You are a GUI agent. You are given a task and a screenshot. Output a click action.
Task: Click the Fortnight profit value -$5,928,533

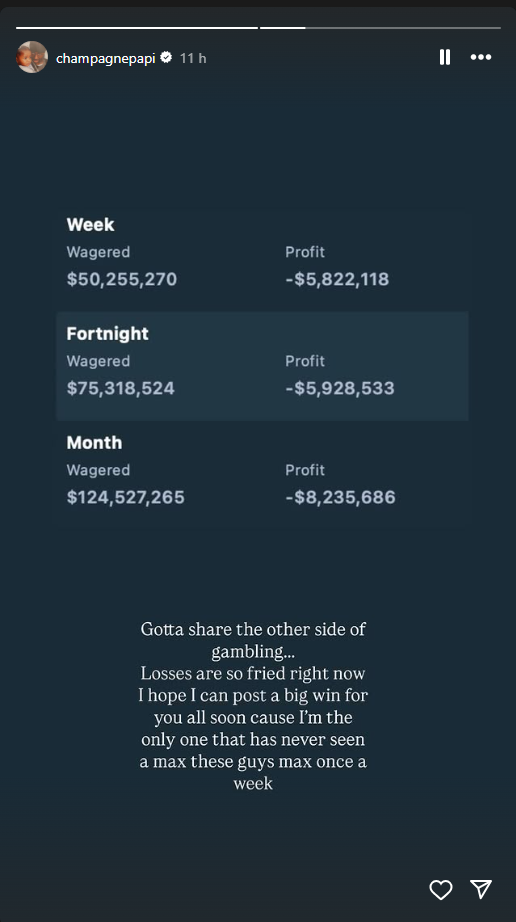340,388
